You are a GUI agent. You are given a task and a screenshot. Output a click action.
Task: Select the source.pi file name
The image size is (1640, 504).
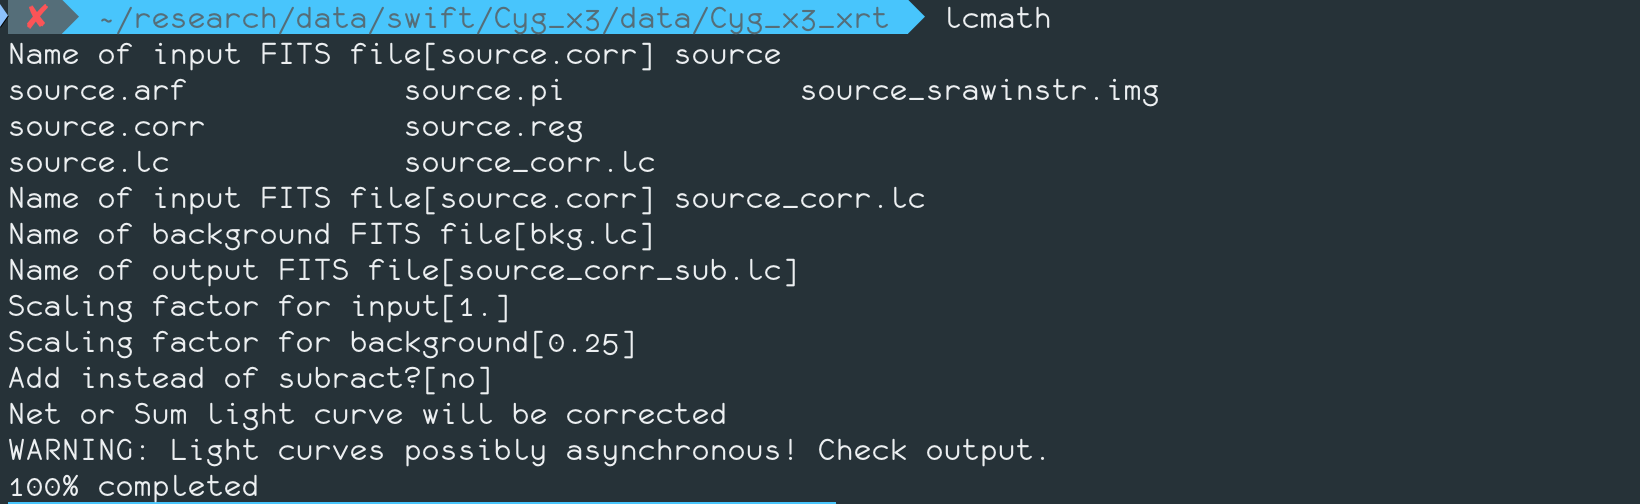coord(484,91)
